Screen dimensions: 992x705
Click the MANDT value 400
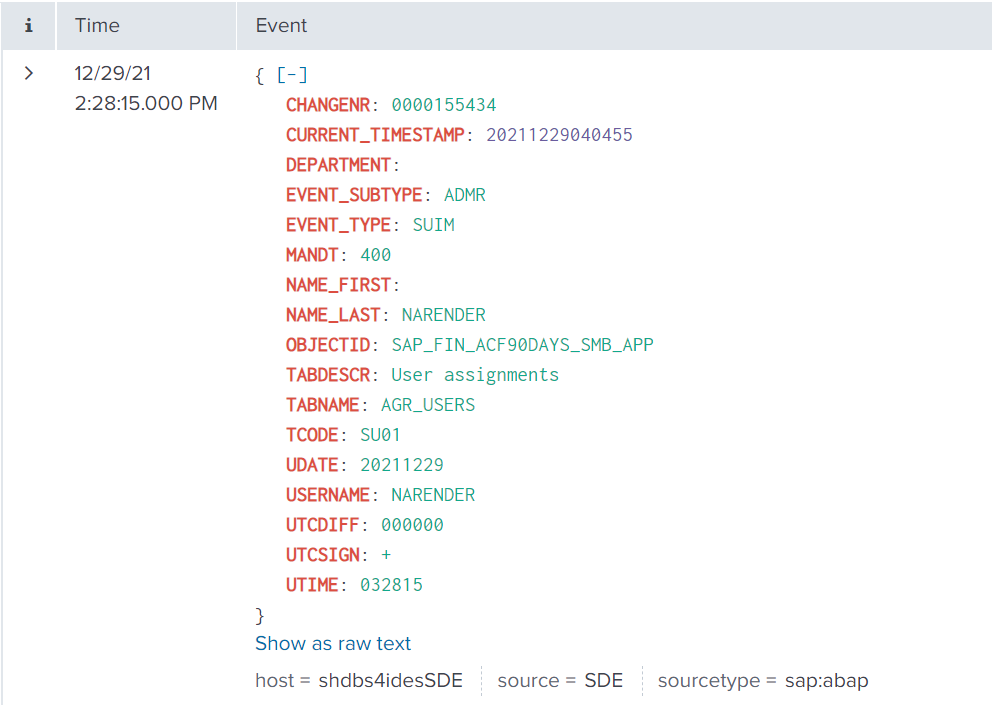pyautogui.click(x=376, y=255)
